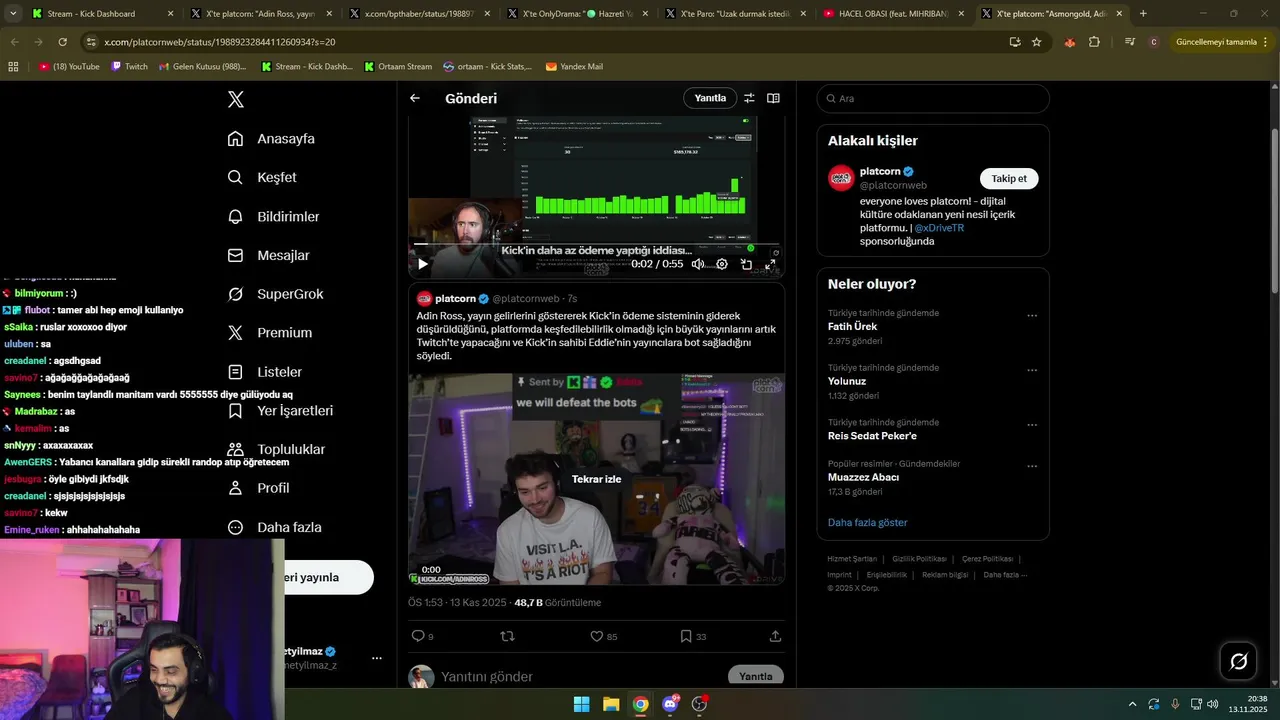
Task: Switch to HACEL OBASI tab
Action: pyautogui.click(x=893, y=14)
